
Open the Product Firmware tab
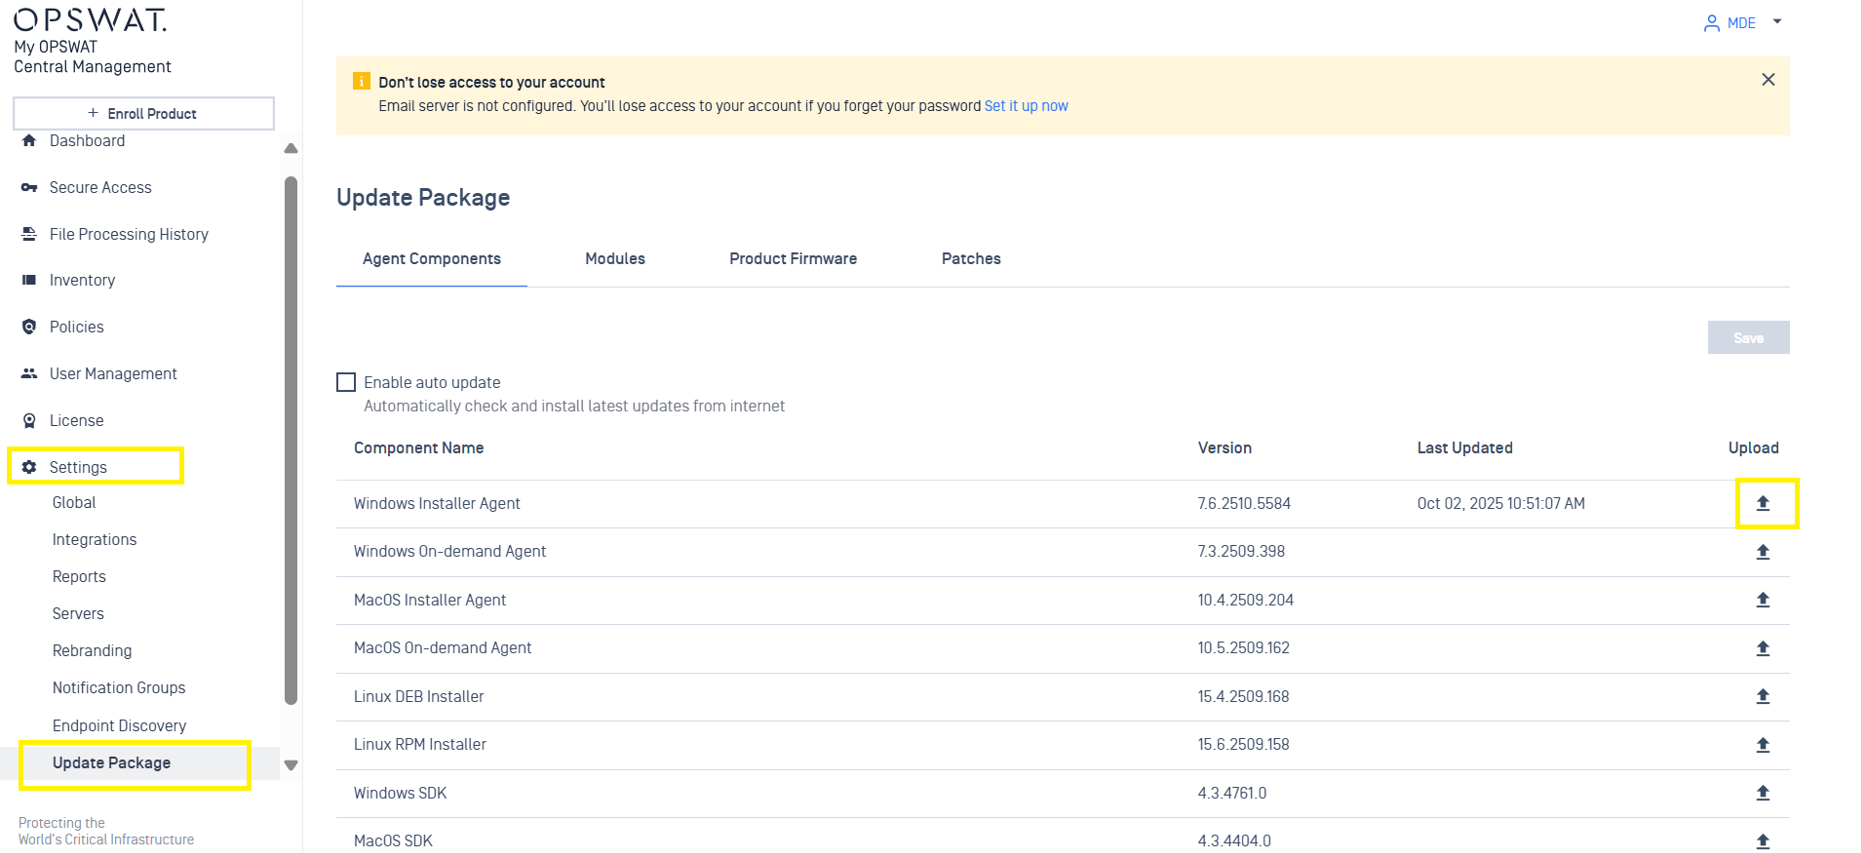click(792, 259)
